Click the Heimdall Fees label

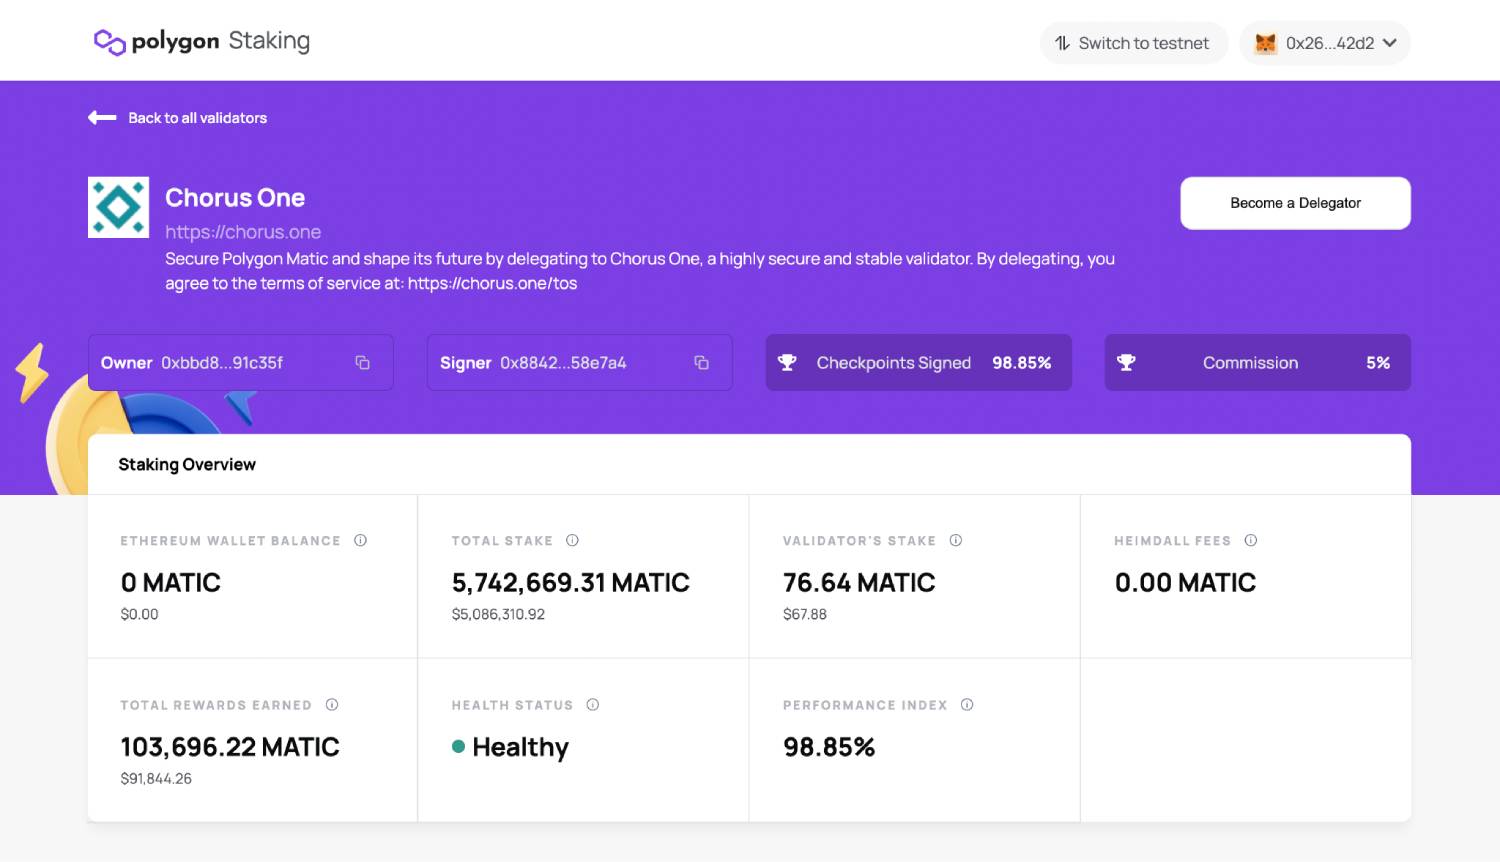pos(1172,541)
